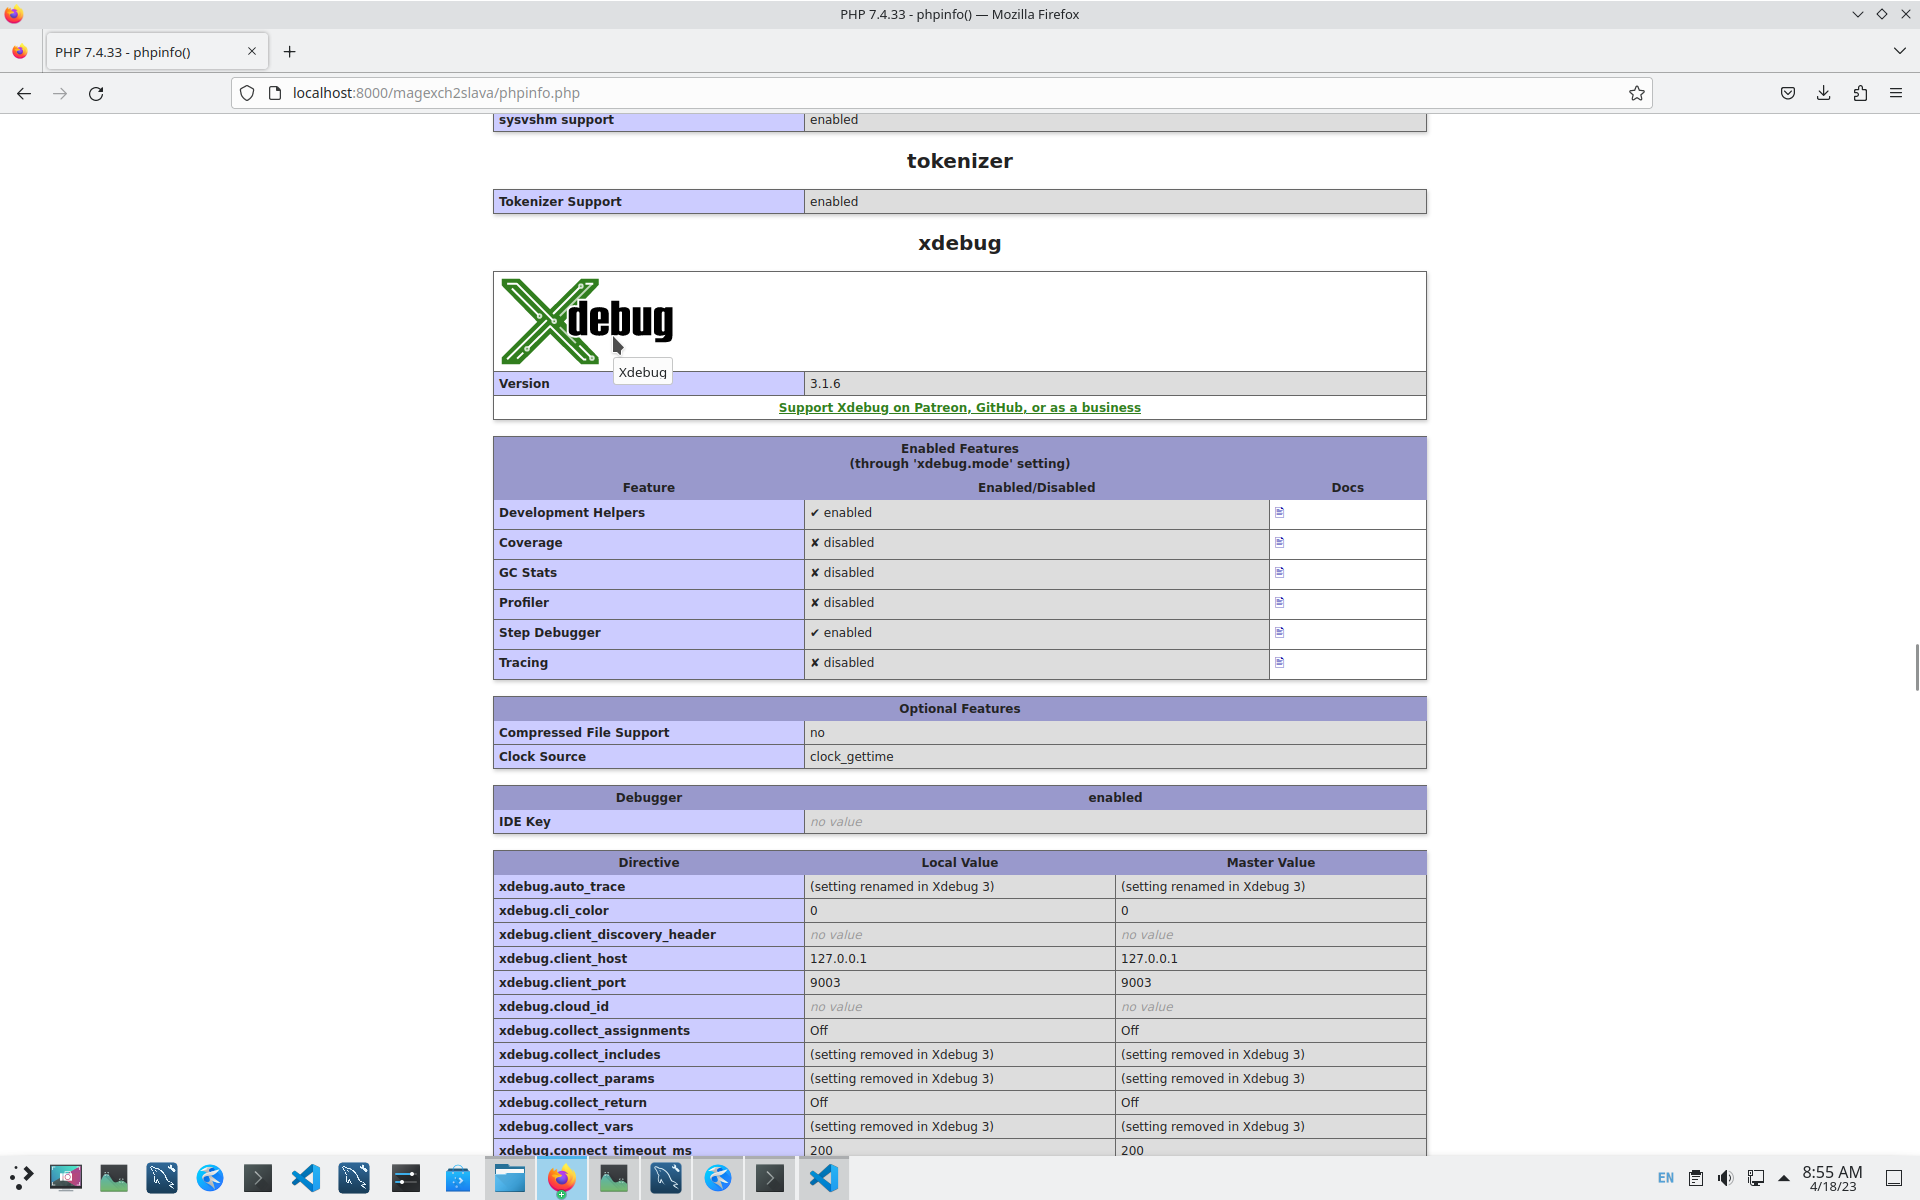The height and width of the screenshot is (1200, 1920).
Task: Open the Firefox Downloads icon
Action: (1823, 93)
